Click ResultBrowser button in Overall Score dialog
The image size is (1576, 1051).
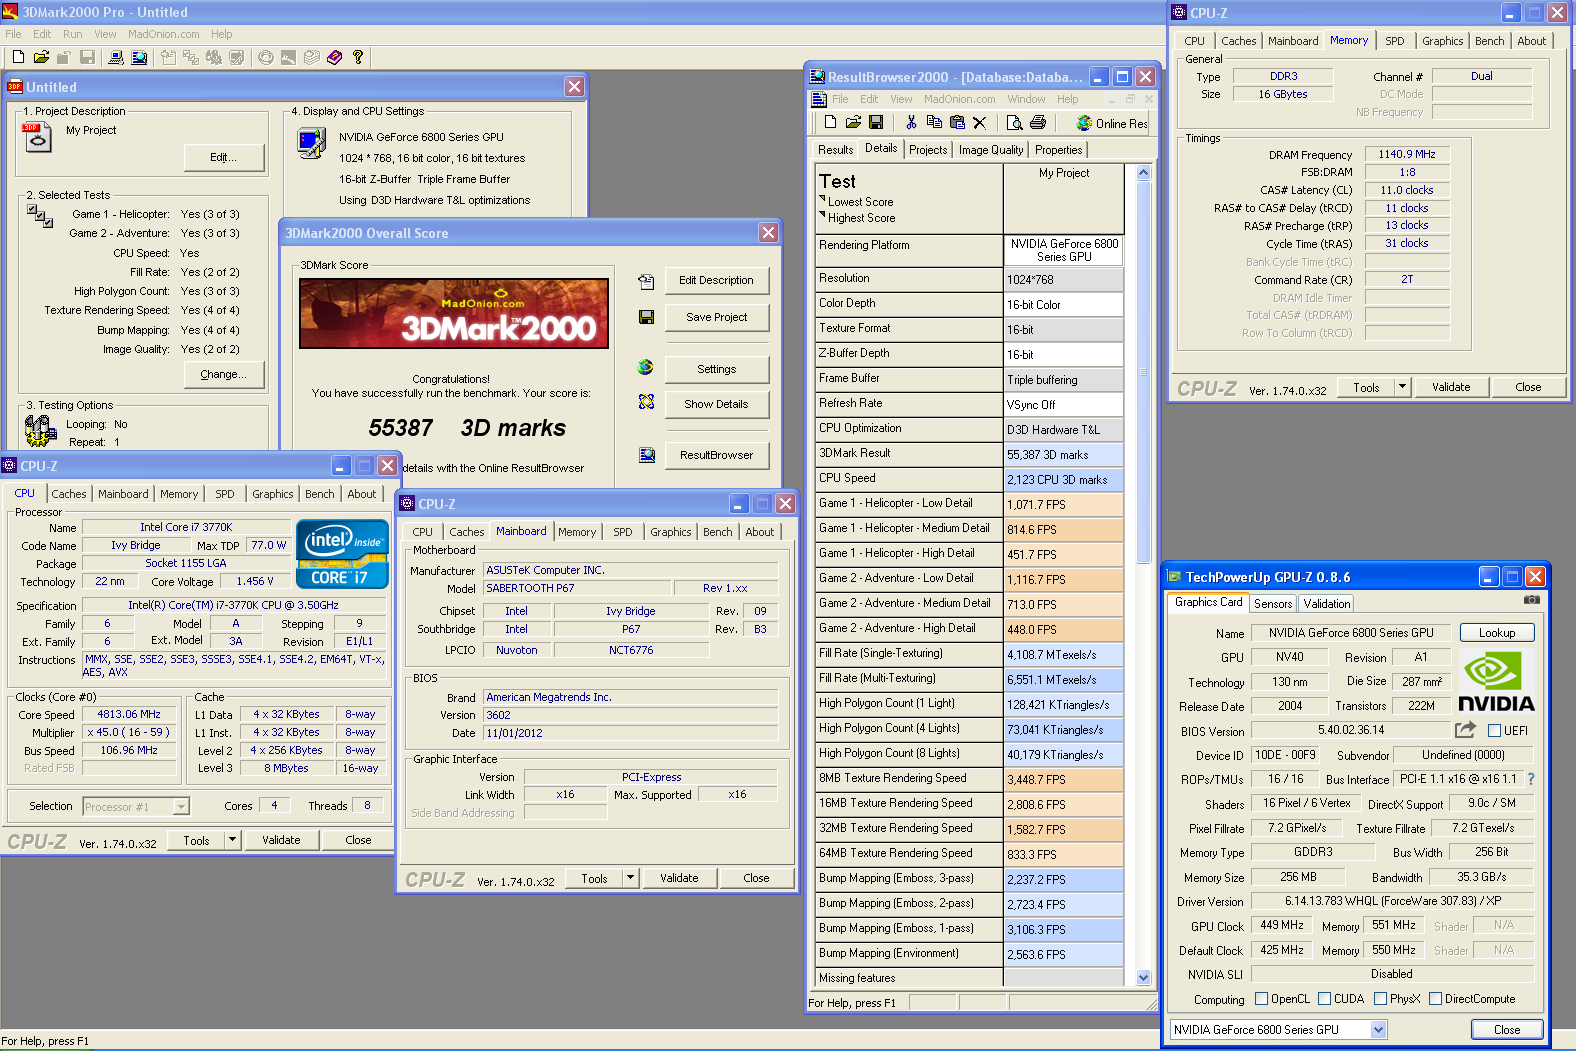[716, 455]
